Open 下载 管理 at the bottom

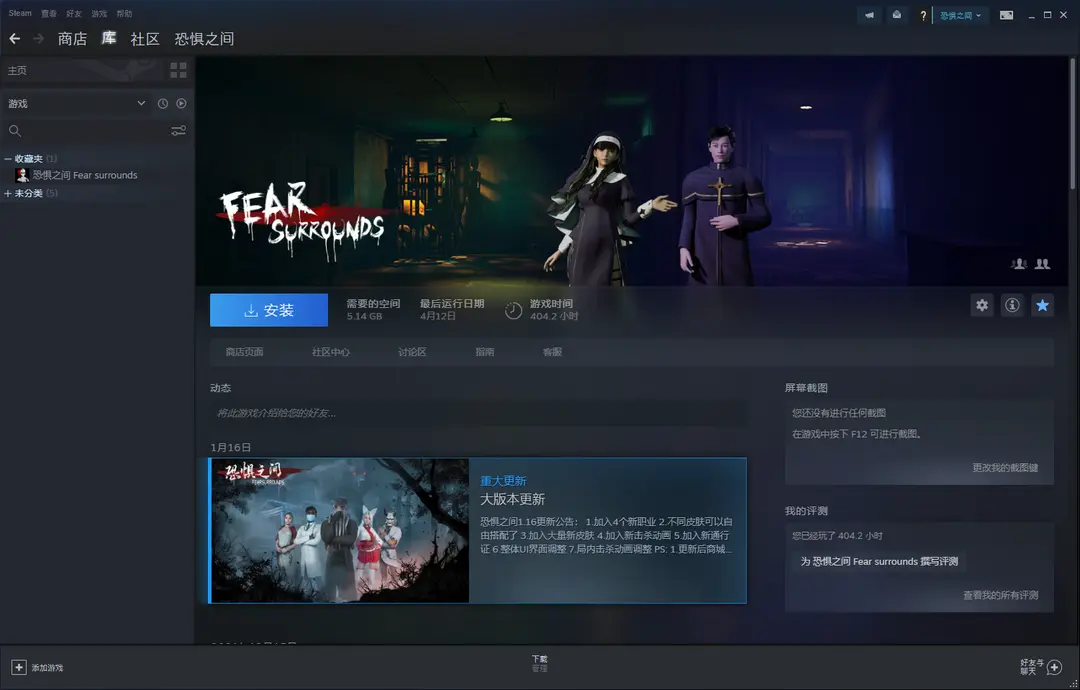539,664
